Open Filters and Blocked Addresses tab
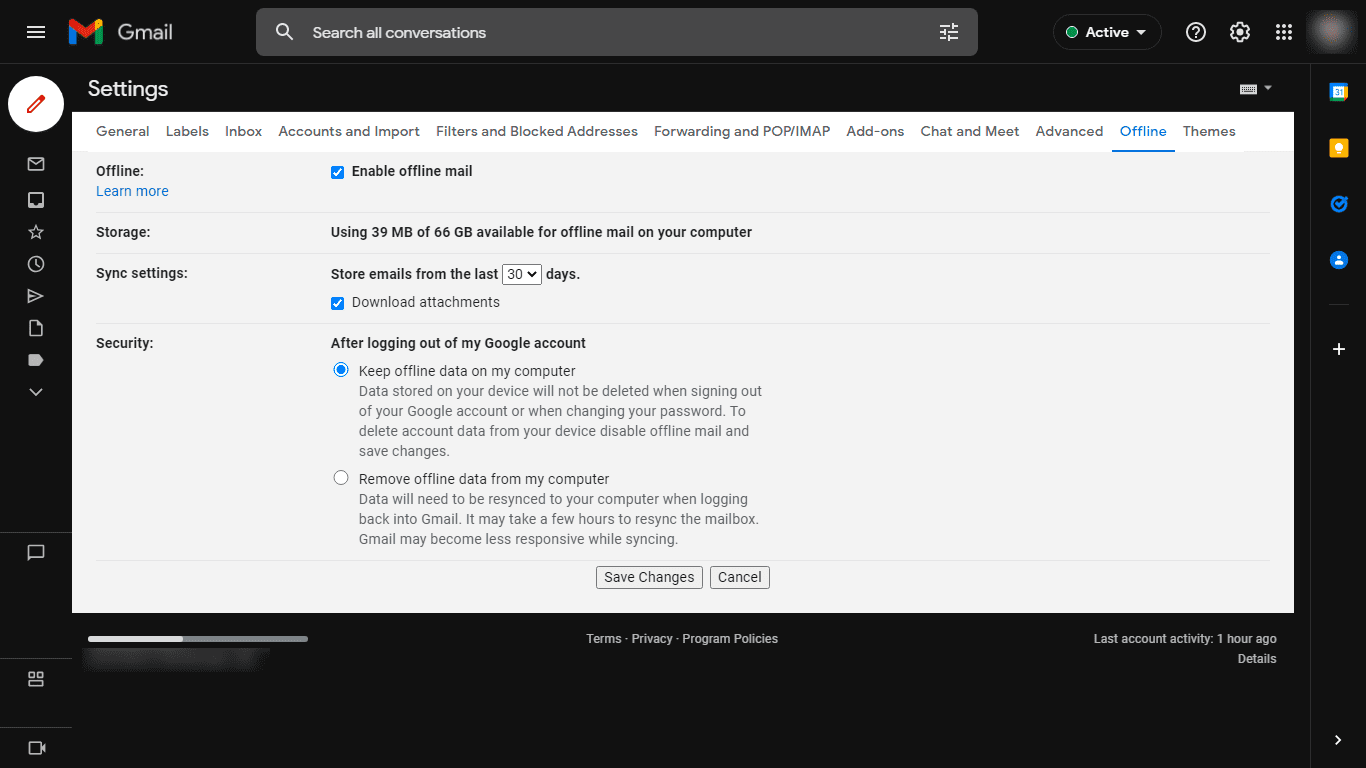 pos(537,131)
